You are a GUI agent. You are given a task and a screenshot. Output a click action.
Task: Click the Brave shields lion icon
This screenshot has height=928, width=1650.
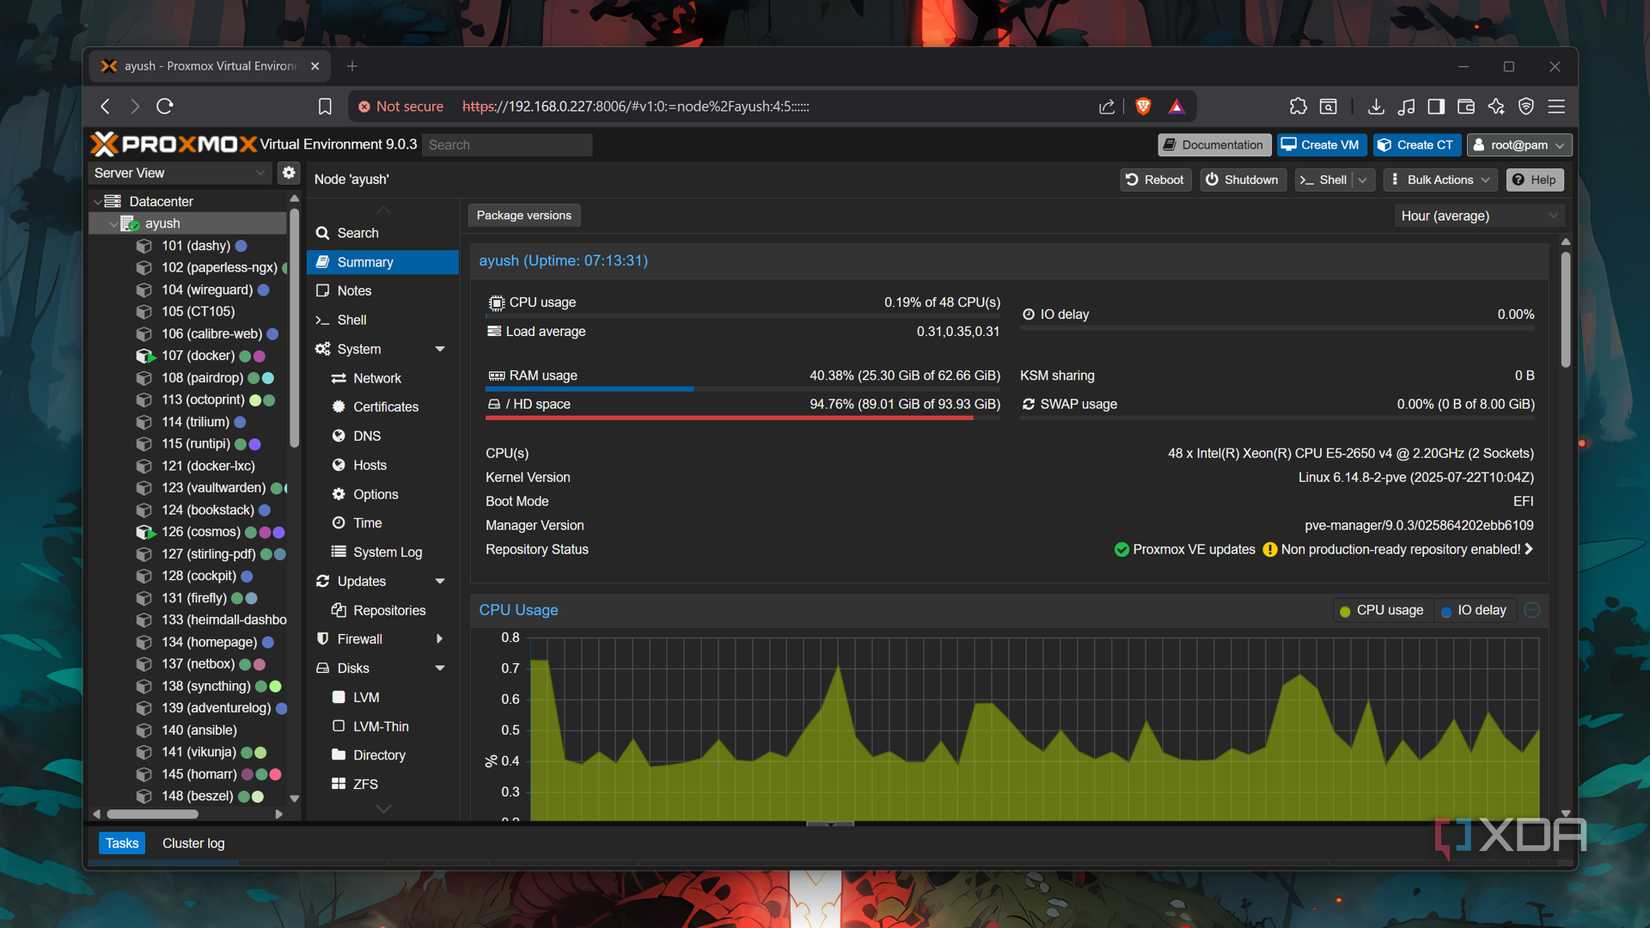point(1143,106)
